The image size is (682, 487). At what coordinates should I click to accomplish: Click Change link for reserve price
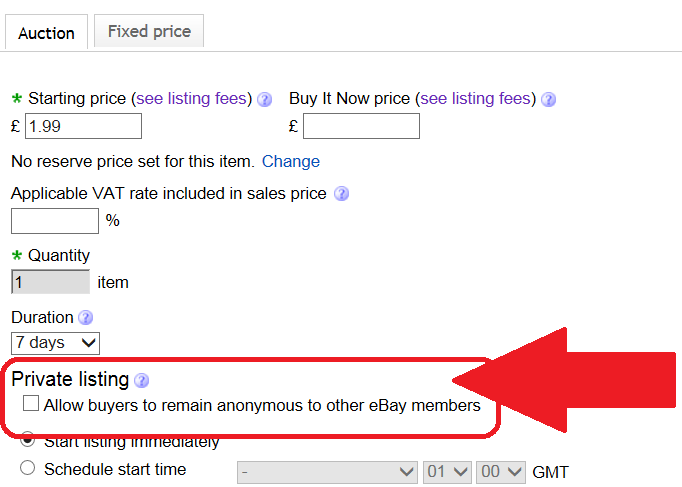pyautogui.click(x=291, y=161)
